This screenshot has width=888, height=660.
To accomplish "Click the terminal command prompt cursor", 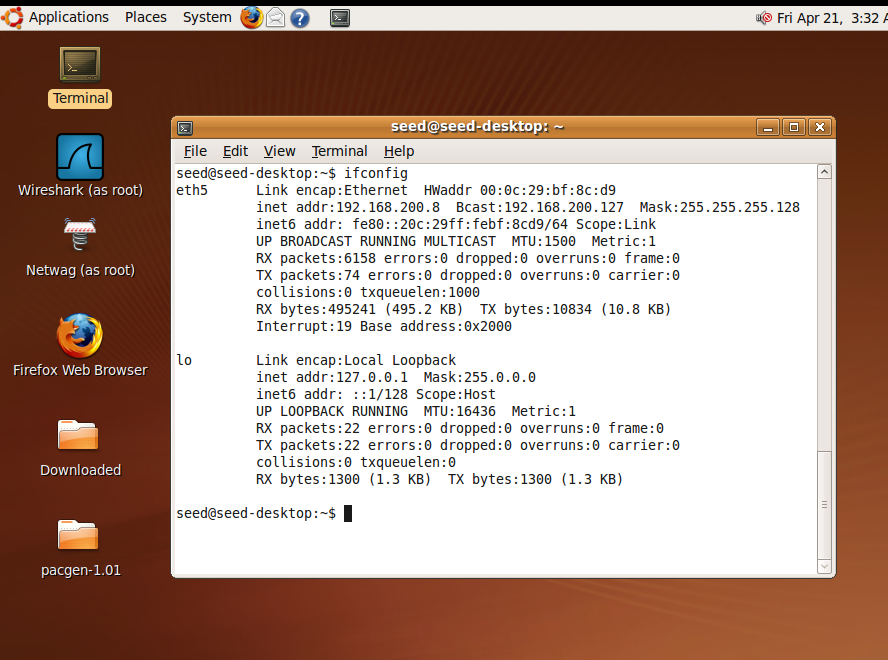I will tap(348, 513).
